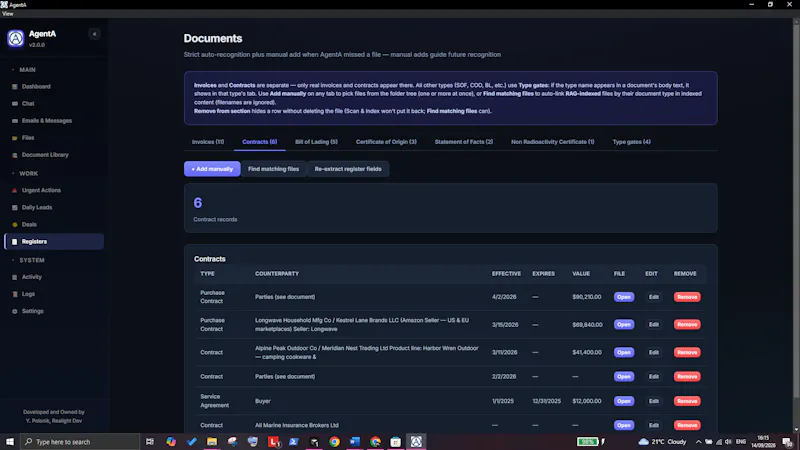800x450 pixels.
Task: Remove the Alpine Peak Outdoor contract
Action: (687, 353)
